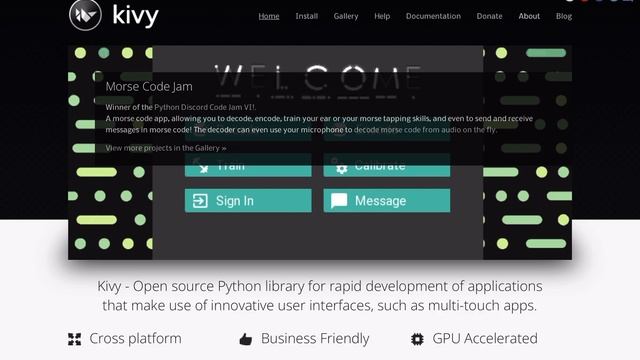Click the GPU Accelerated chip icon
The width and height of the screenshot is (640, 360).
(x=417, y=339)
